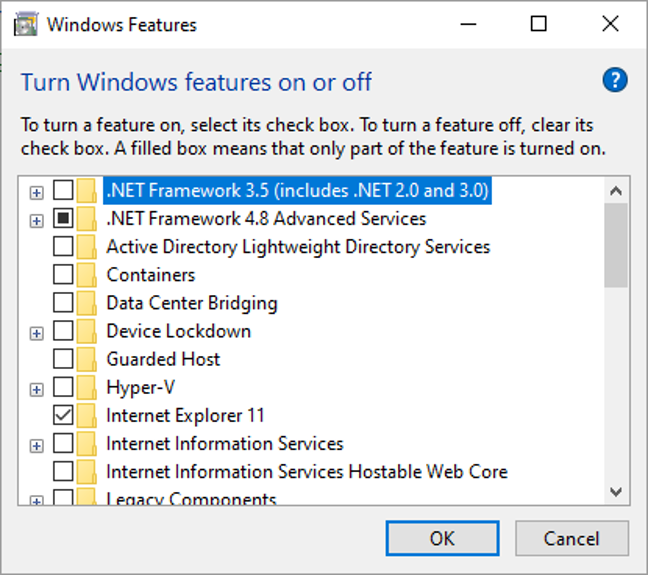Viewport: 648px width, 575px height.
Task: Expand the Hyper-V feature node
Action: [37, 389]
